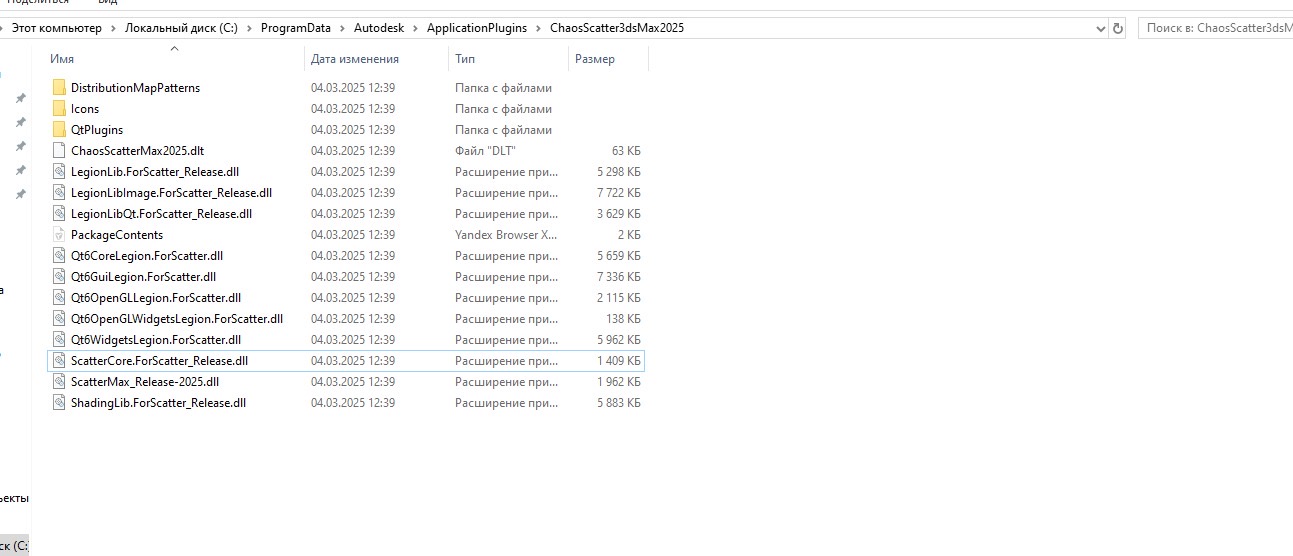Select the PackageContents file name
The height and width of the screenshot is (556, 1293).
[117, 235]
